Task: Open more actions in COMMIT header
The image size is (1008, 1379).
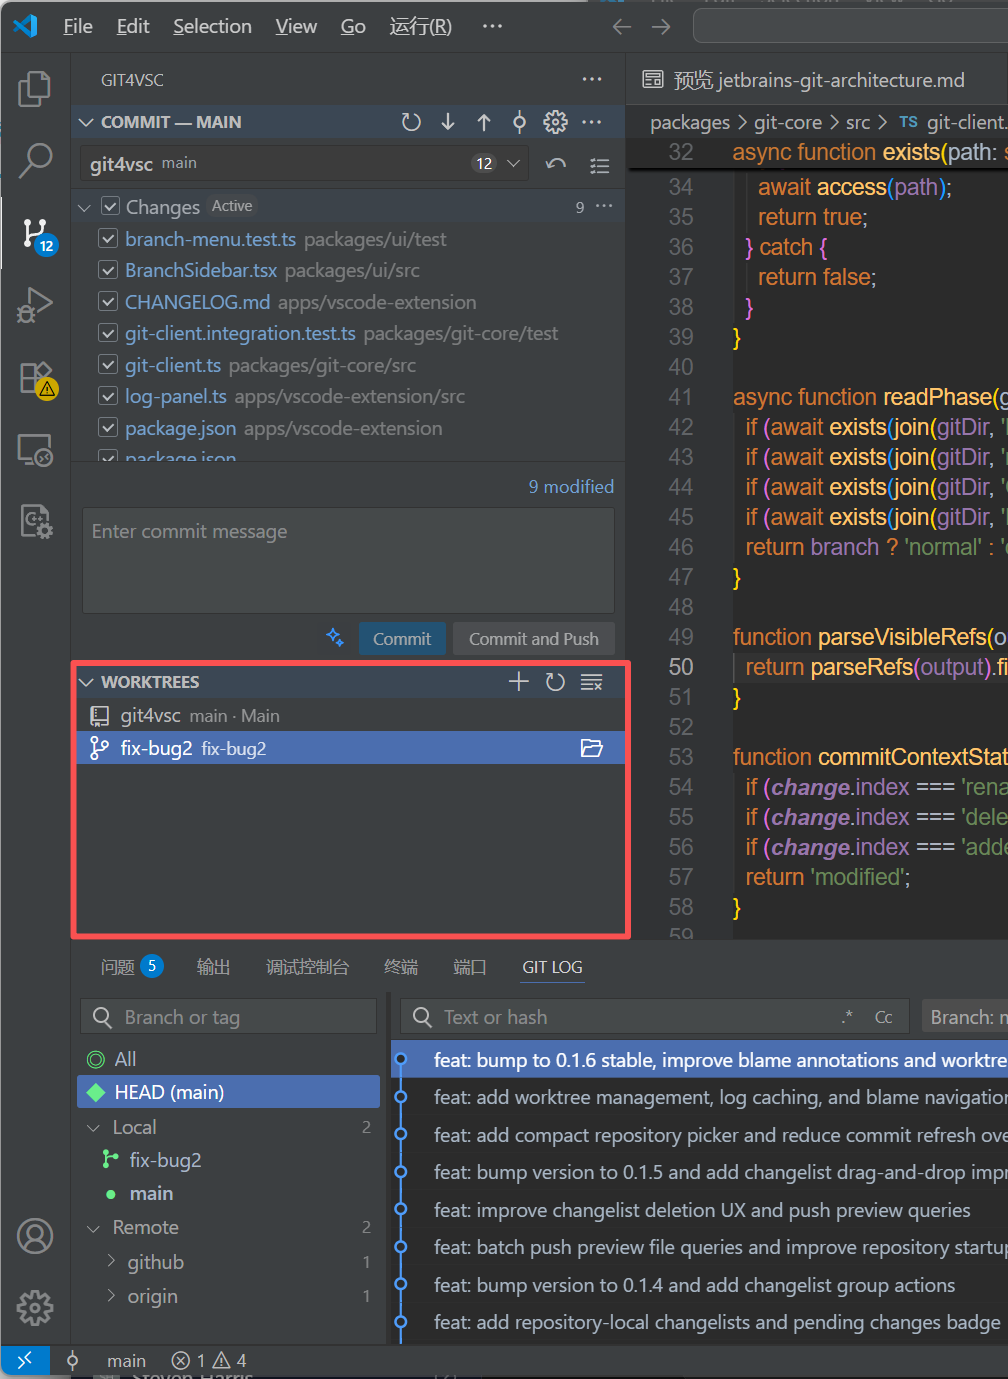Action: [x=592, y=122]
